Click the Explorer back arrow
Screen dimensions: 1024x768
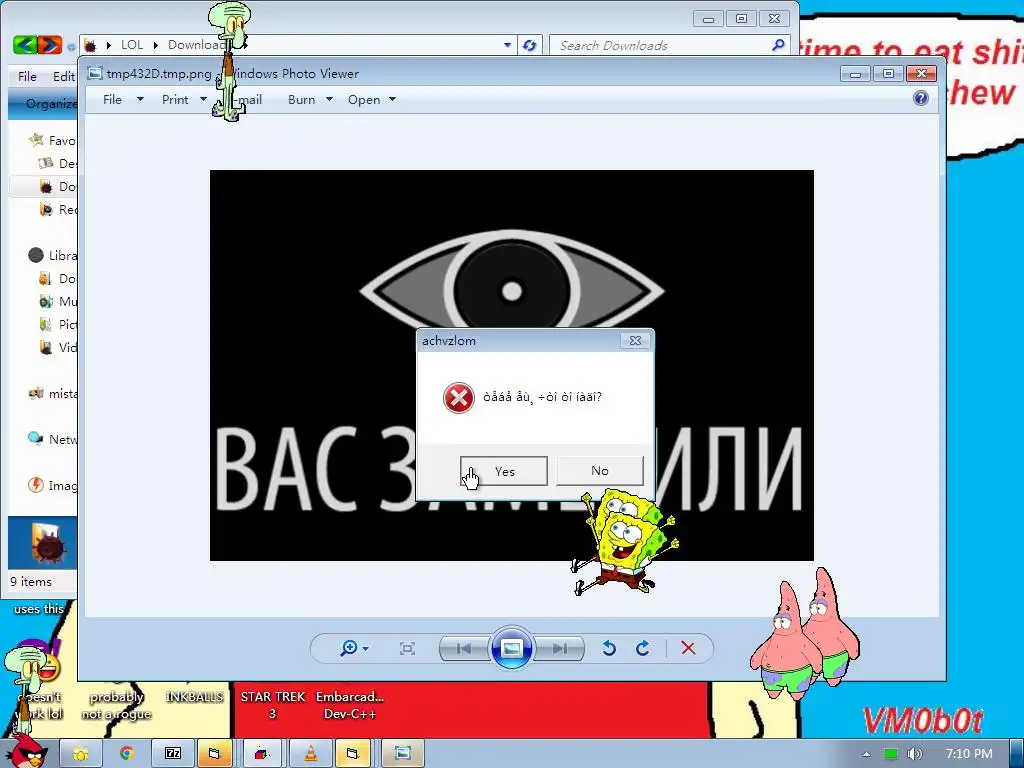pos(24,44)
